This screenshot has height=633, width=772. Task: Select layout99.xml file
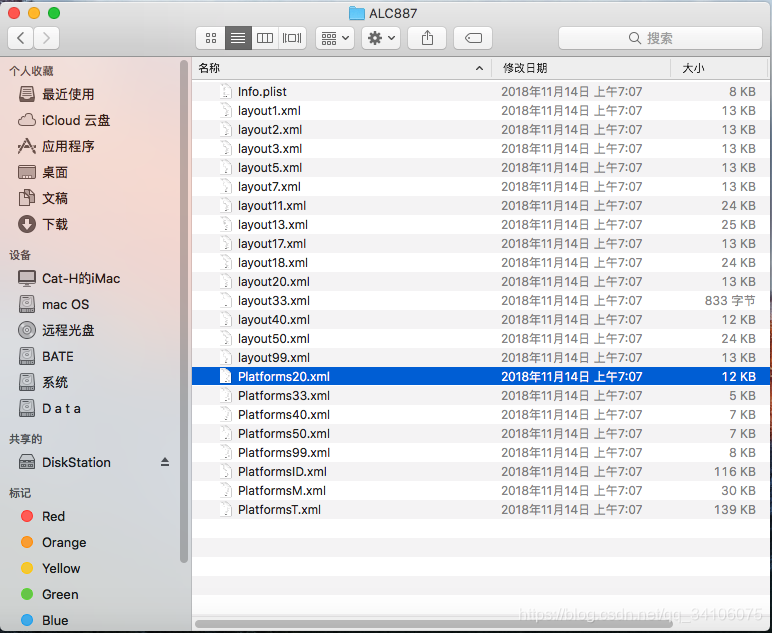(480, 357)
